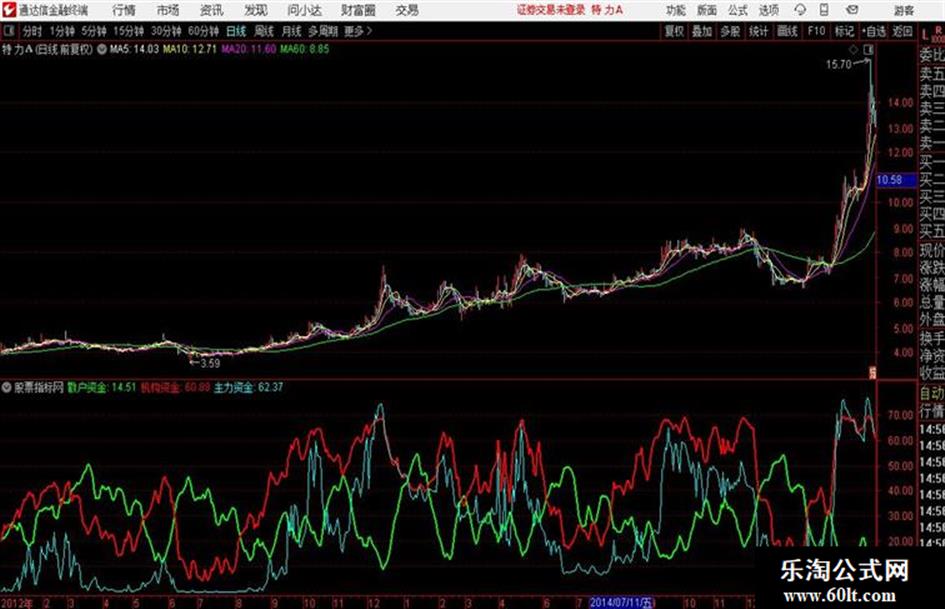This screenshot has height=609, width=945.
Task: Switch to the 30分钟 period tab
Action: [x=166, y=31]
